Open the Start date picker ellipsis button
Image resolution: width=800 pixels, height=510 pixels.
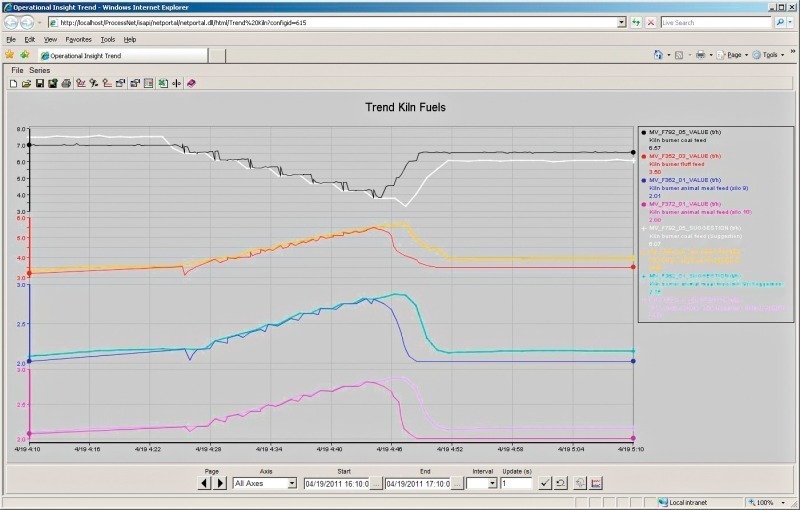375,483
